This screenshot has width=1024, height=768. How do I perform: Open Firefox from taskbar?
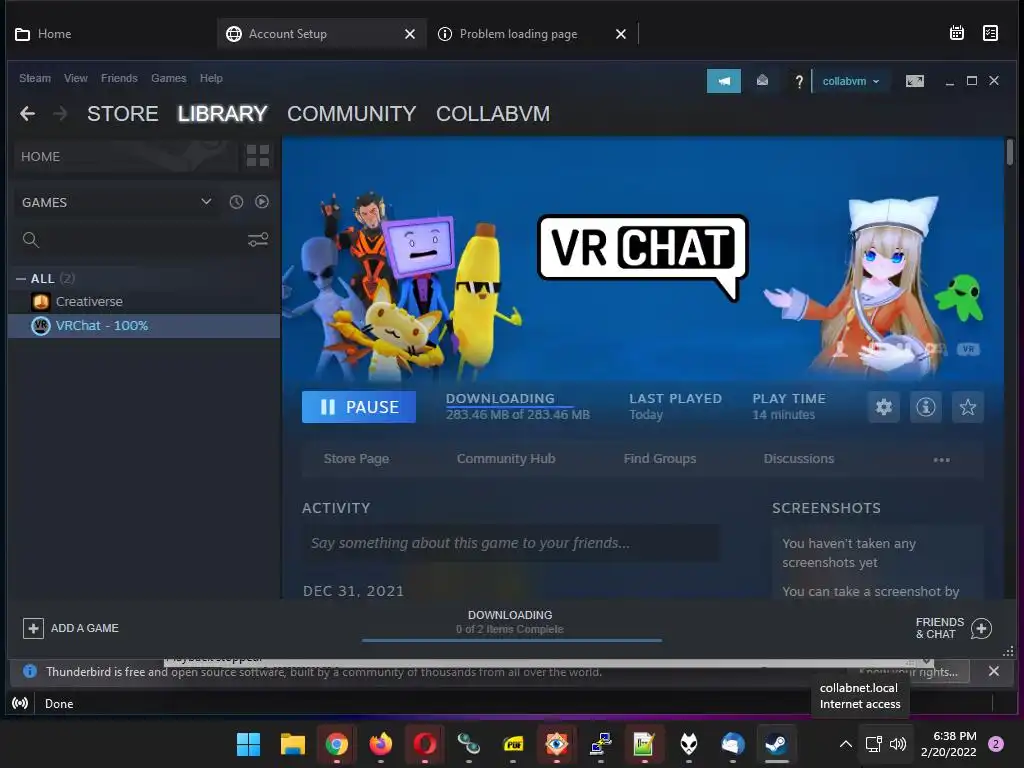tap(381, 744)
